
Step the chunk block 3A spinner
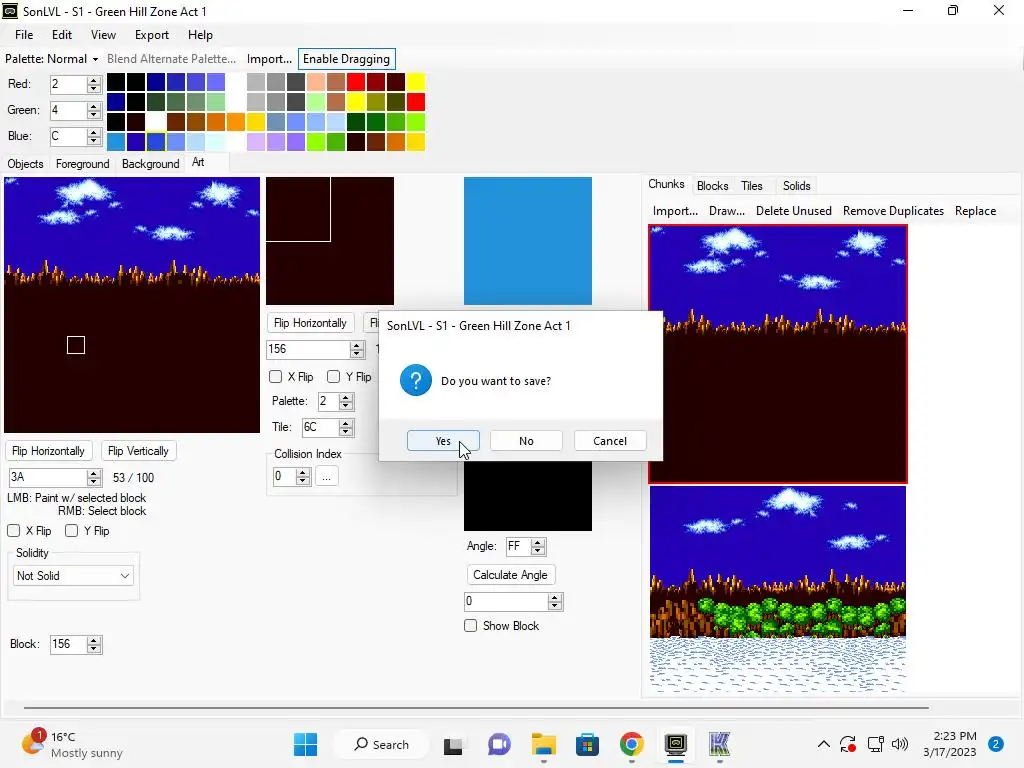94,477
